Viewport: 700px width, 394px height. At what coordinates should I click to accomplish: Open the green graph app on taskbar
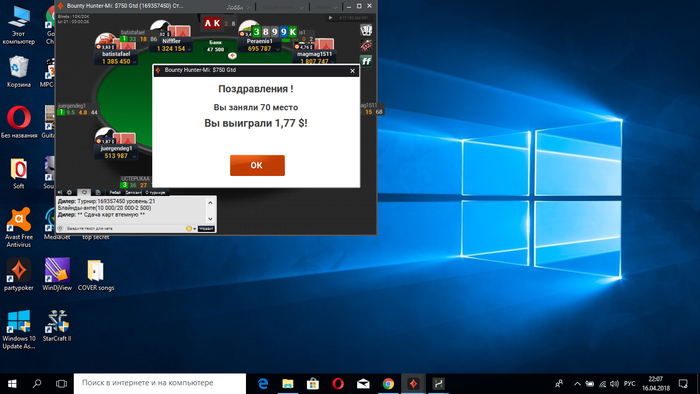click(438, 384)
